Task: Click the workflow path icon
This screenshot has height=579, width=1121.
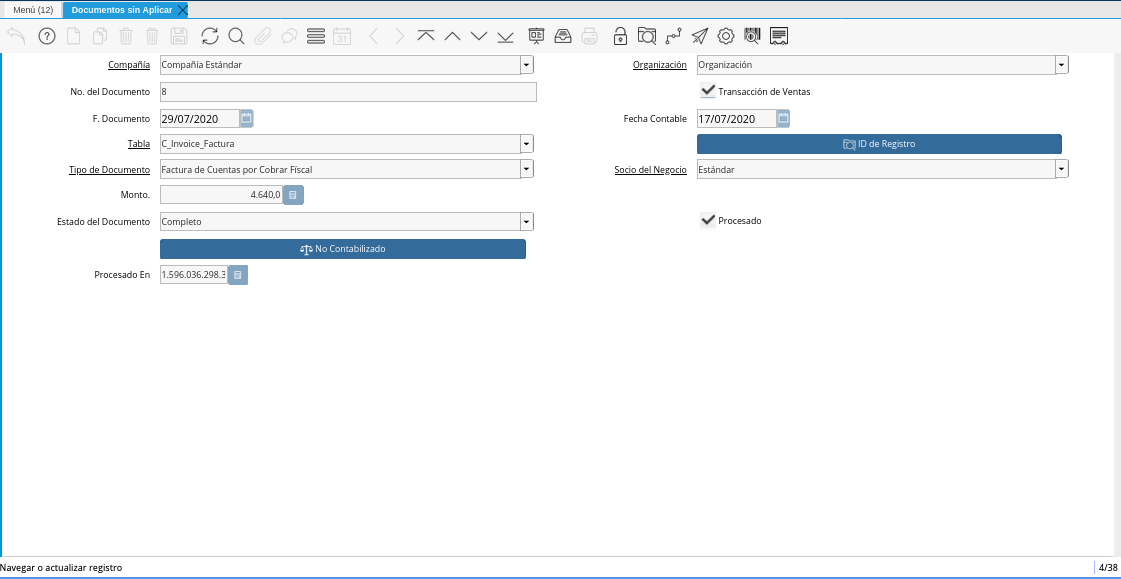Action: [x=673, y=36]
